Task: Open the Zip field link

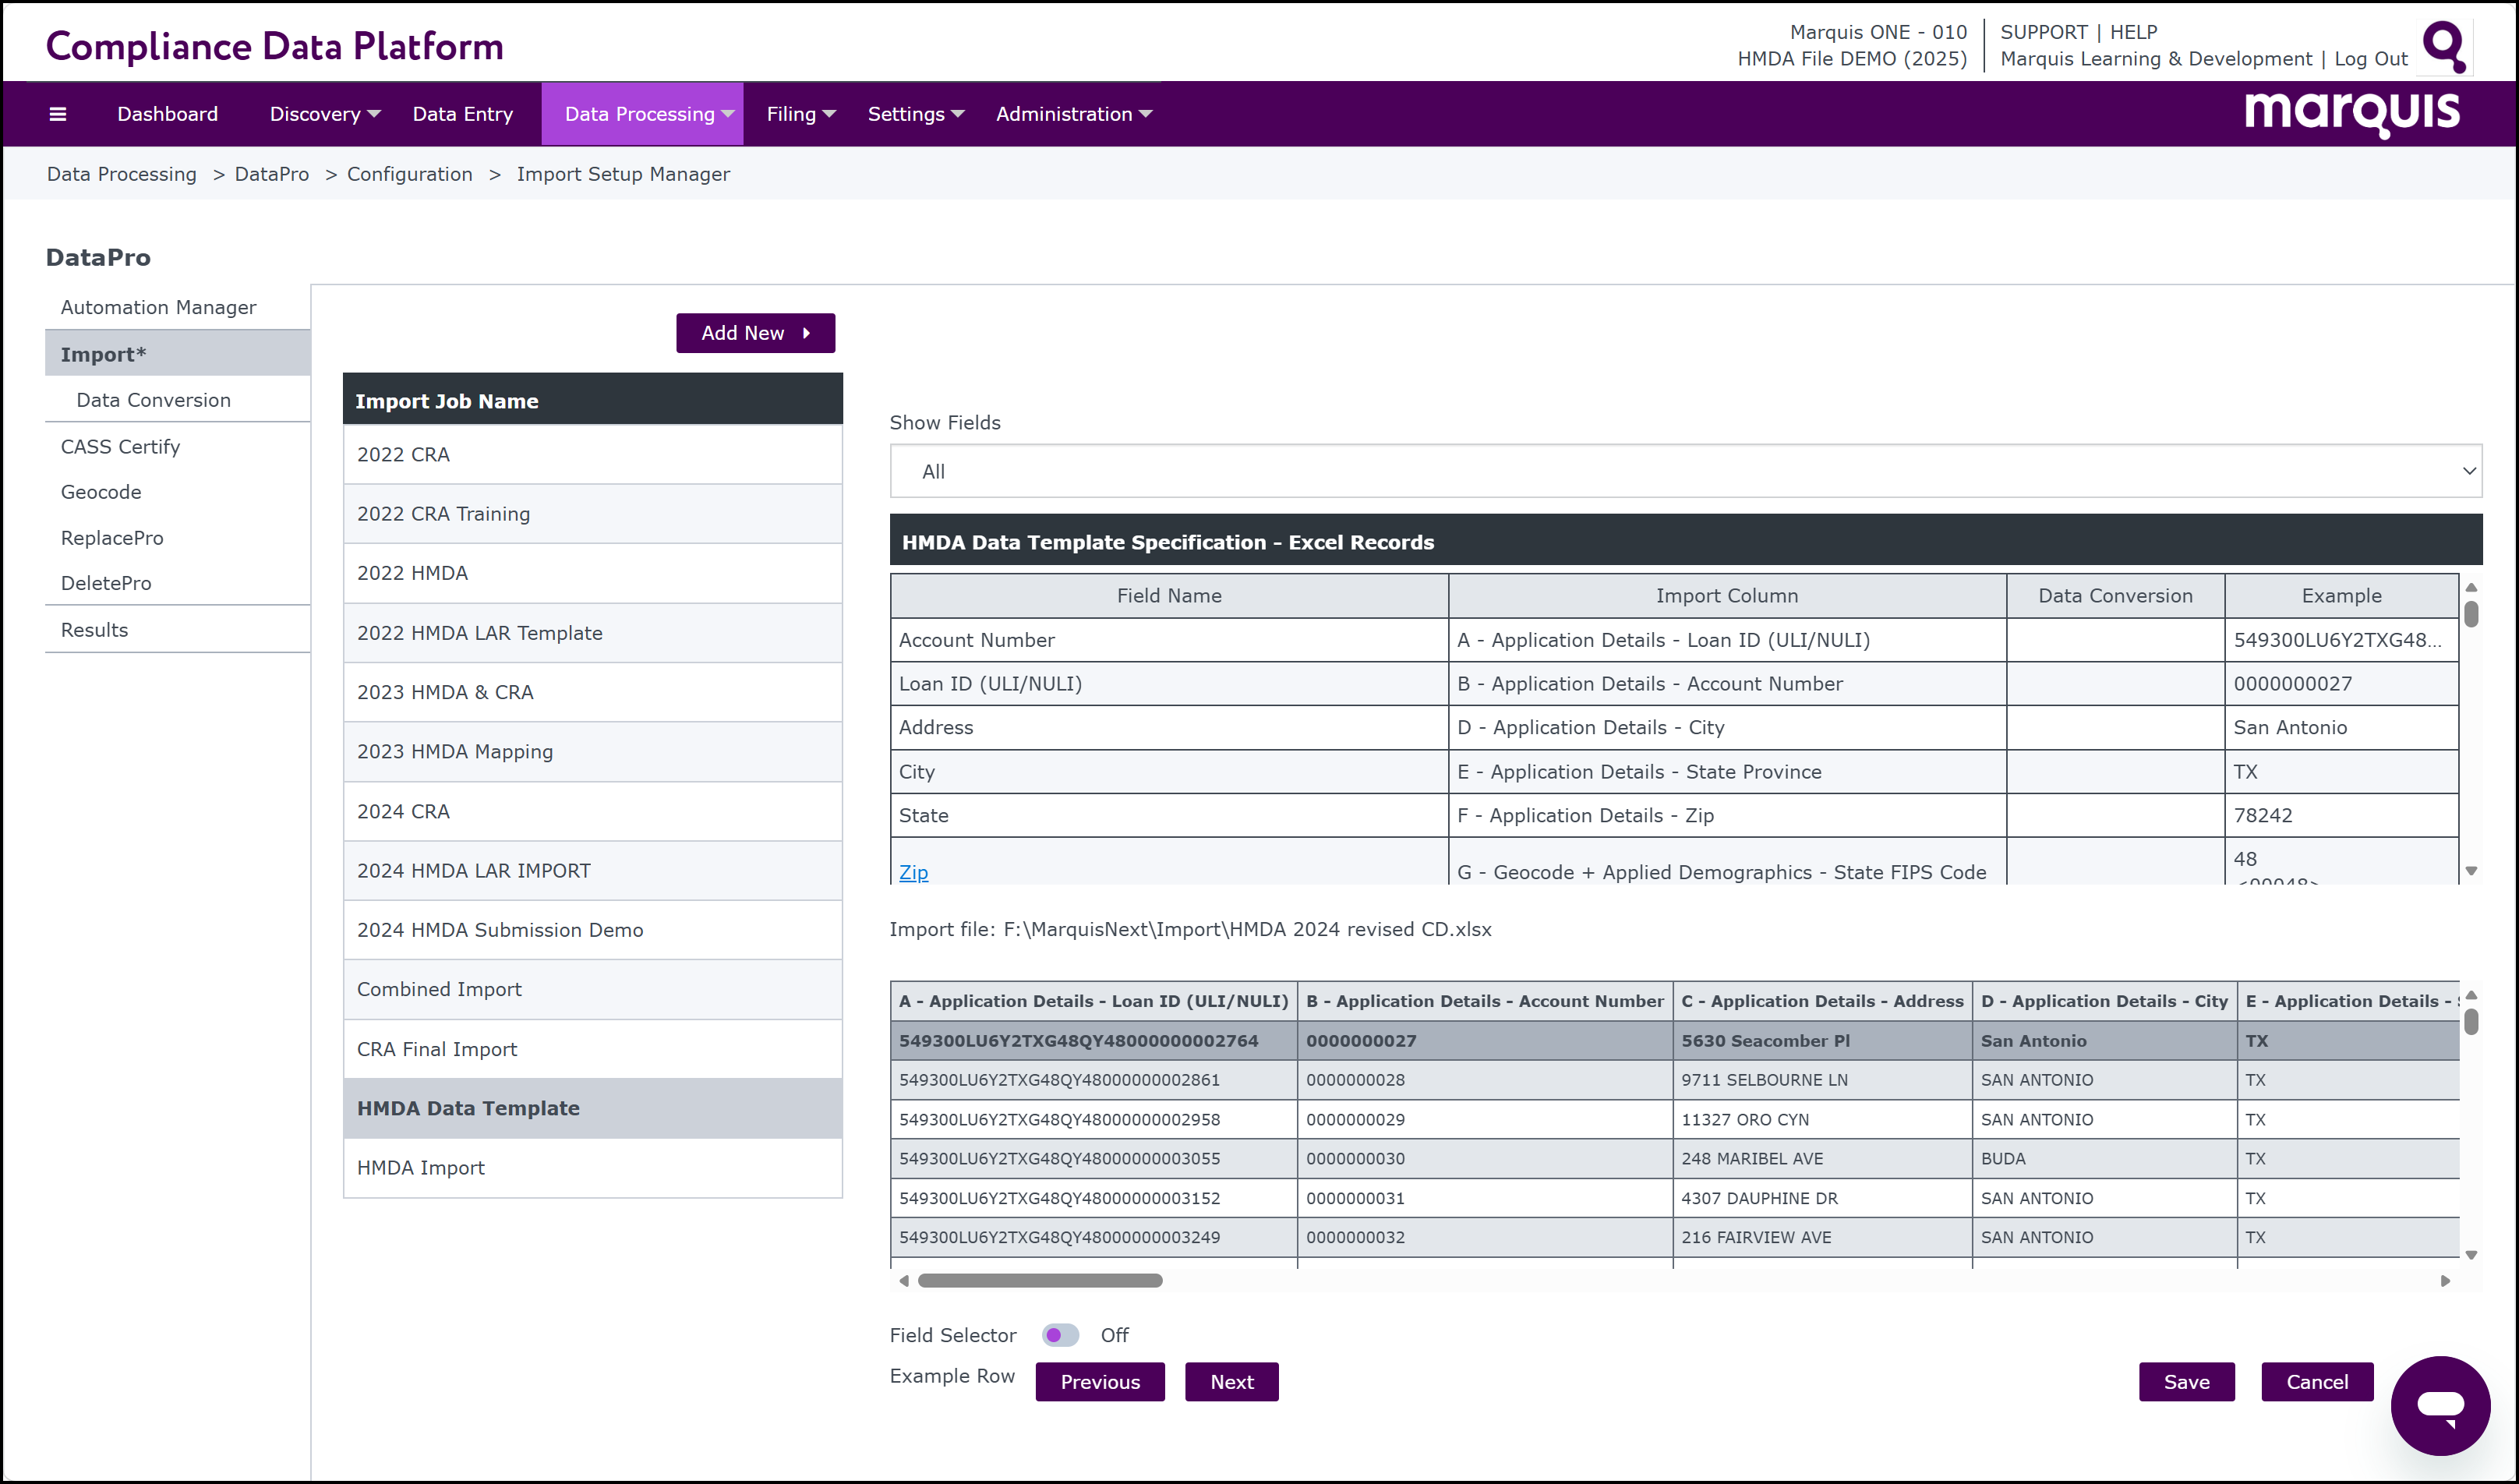Action: [x=913, y=872]
